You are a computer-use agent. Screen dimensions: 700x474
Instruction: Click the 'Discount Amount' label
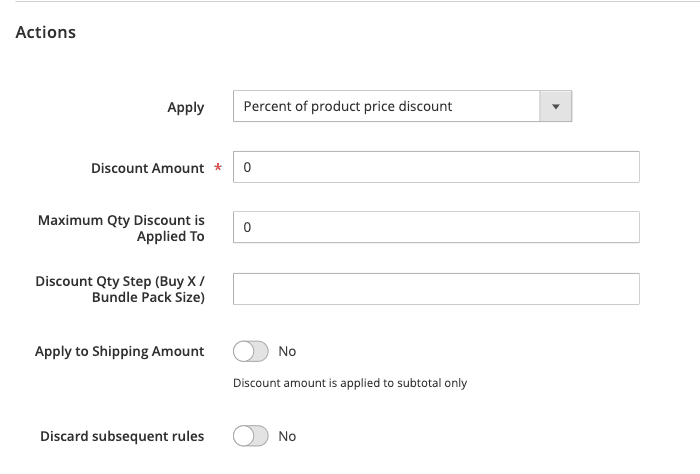point(148,168)
